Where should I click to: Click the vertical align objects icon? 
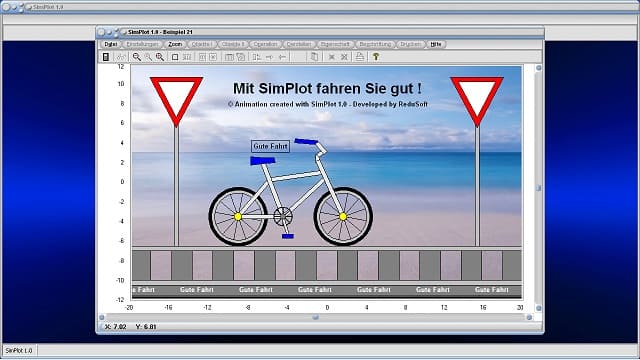point(256,57)
